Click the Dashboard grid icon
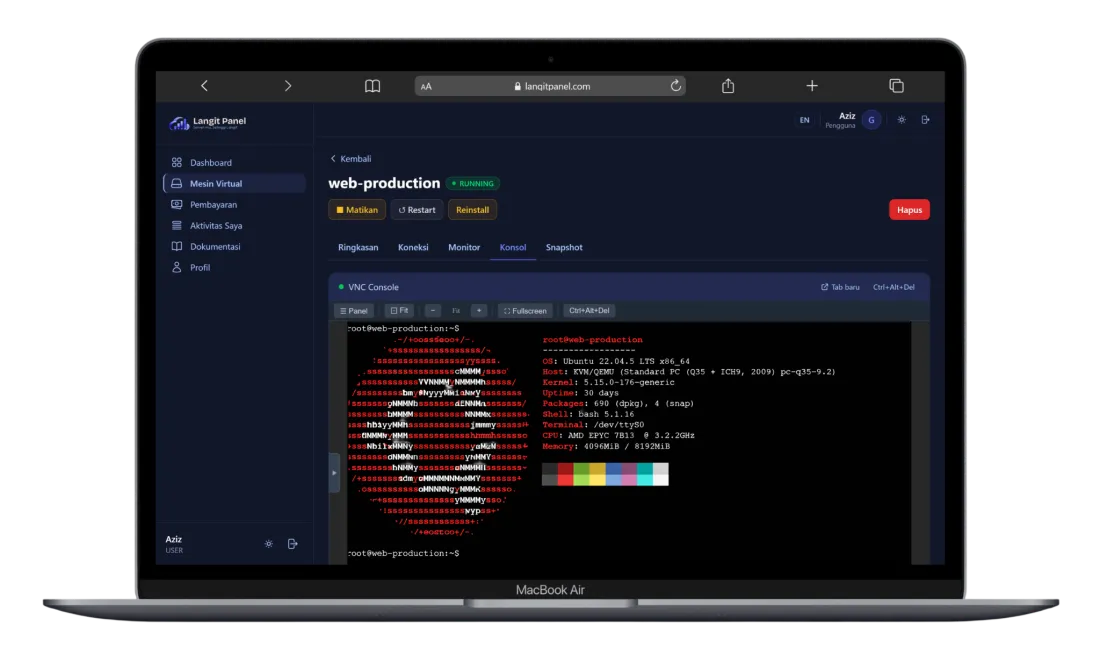The height and width of the screenshot is (661, 1100). (x=177, y=162)
